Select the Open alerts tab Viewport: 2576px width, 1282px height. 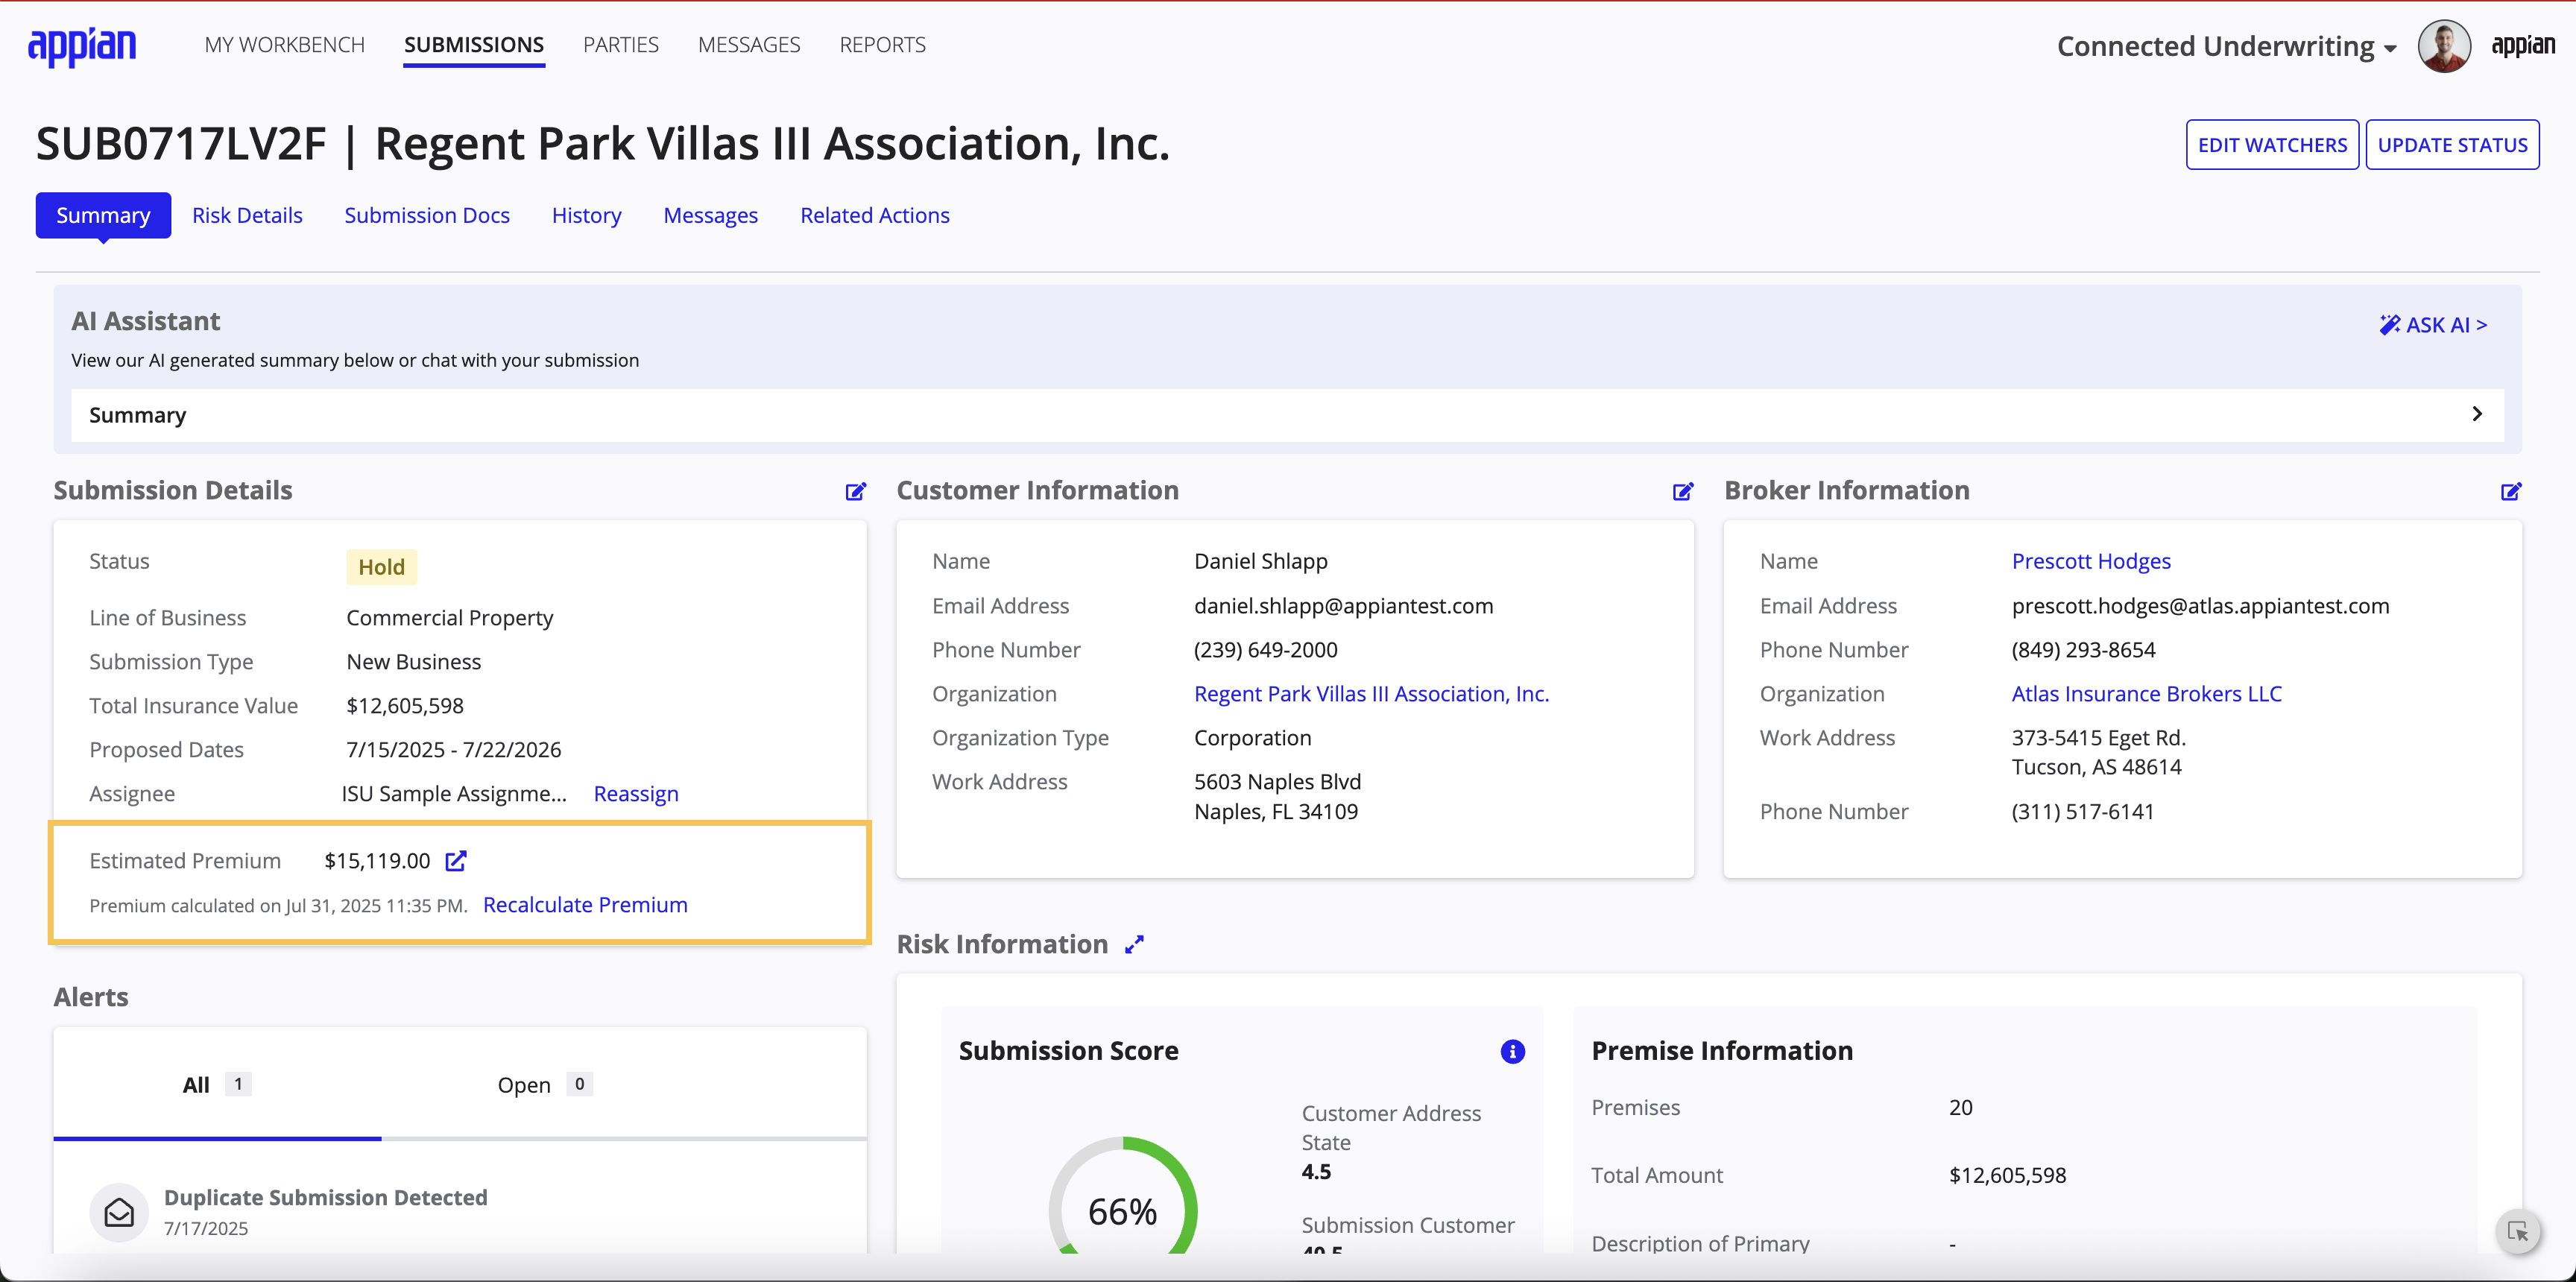[x=545, y=1085]
